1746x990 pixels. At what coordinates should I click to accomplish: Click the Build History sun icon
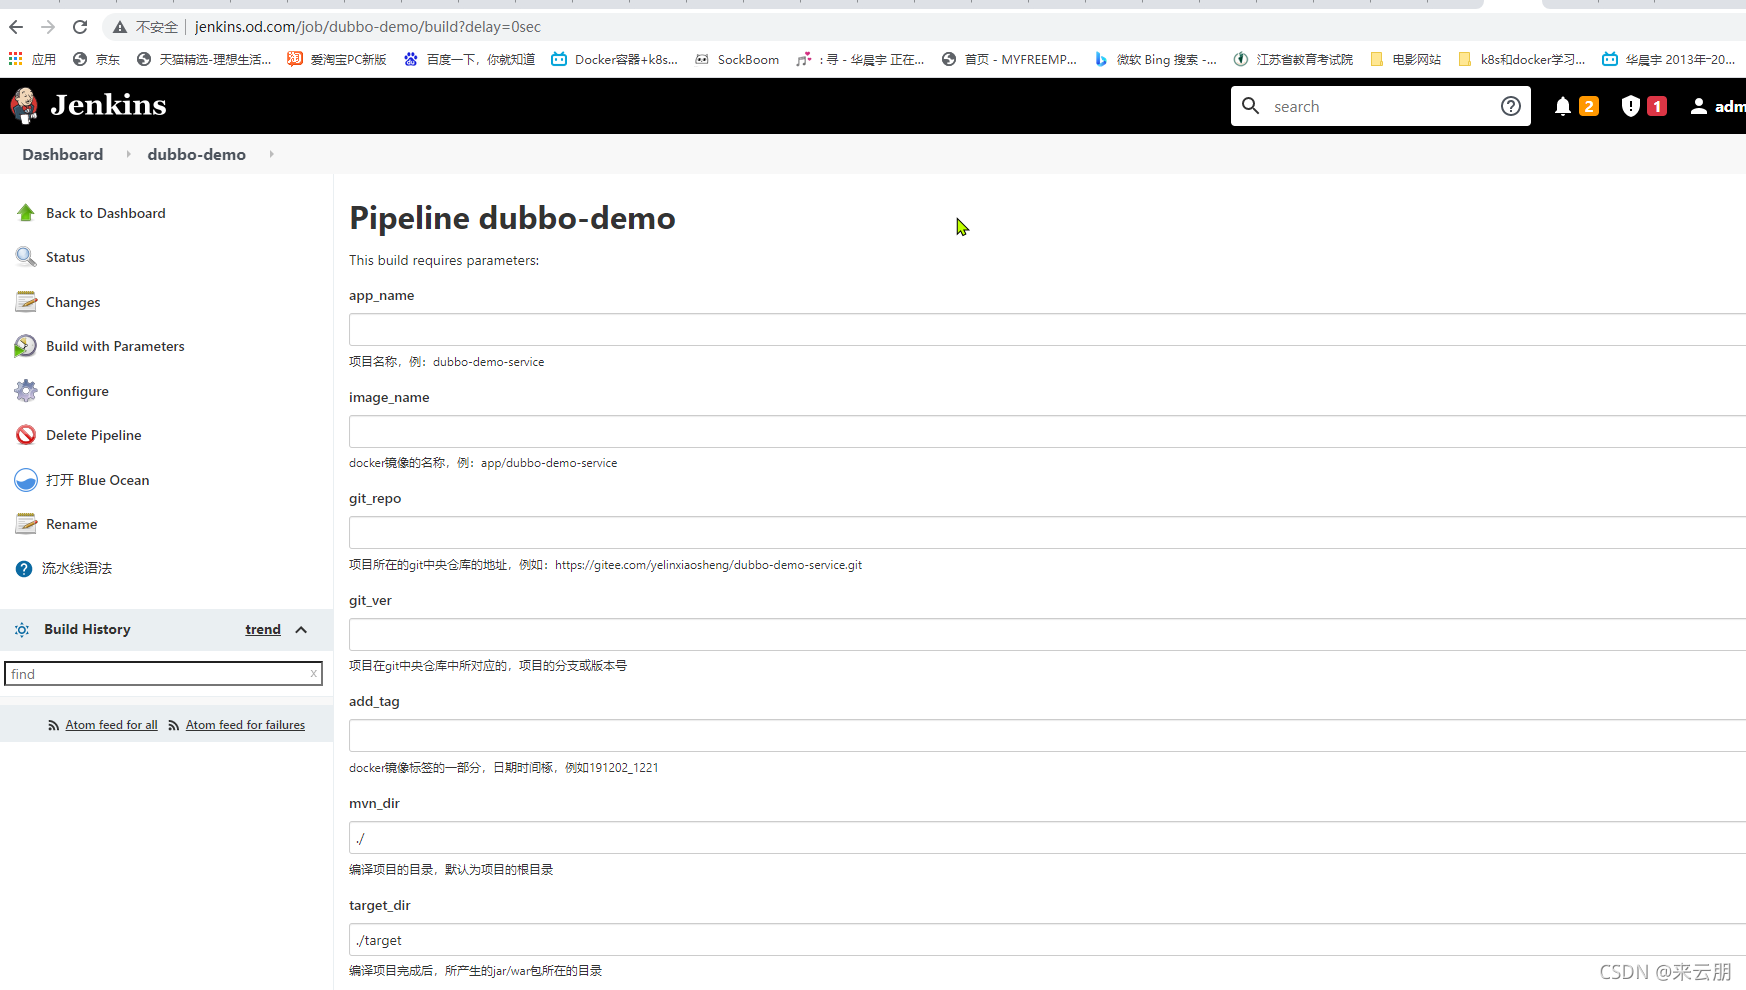[22, 629]
